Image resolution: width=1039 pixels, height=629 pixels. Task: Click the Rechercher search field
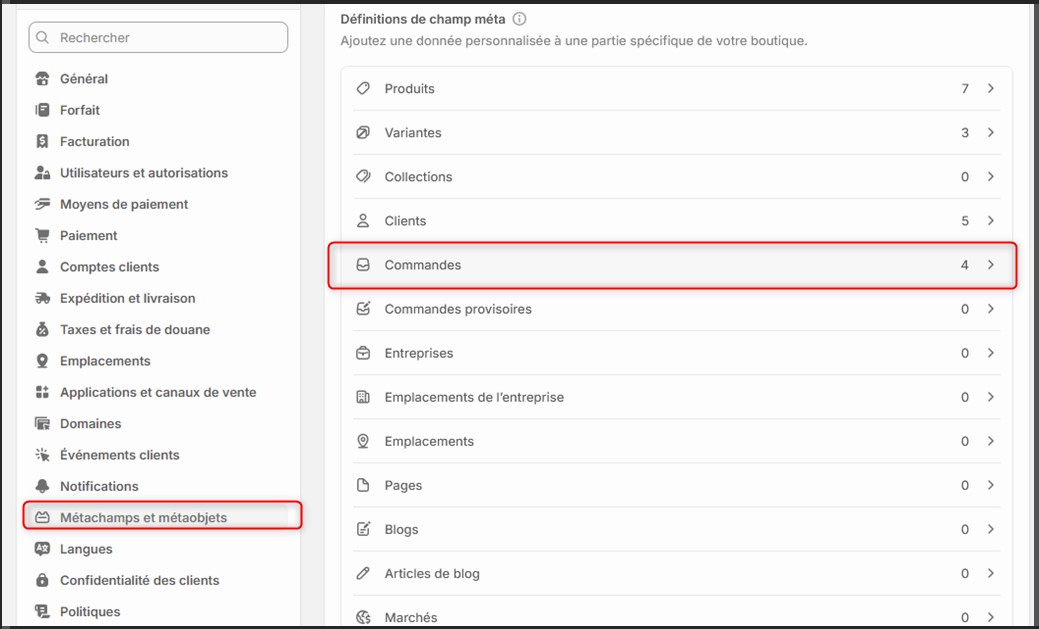[158, 38]
